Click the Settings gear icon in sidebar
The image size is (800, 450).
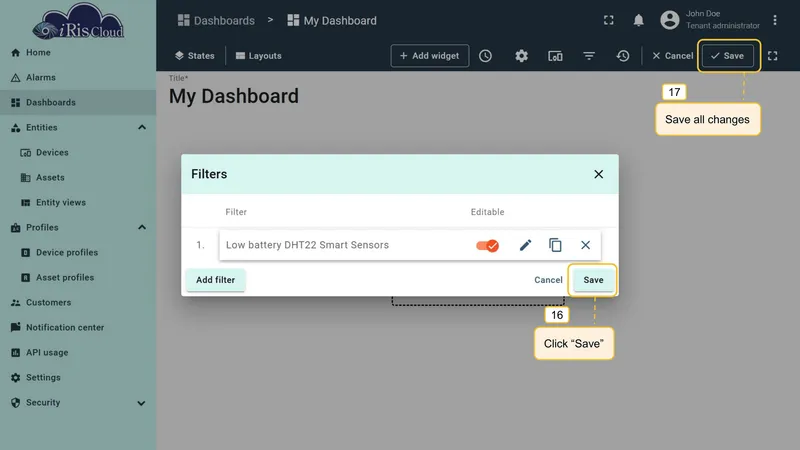tap(15, 378)
